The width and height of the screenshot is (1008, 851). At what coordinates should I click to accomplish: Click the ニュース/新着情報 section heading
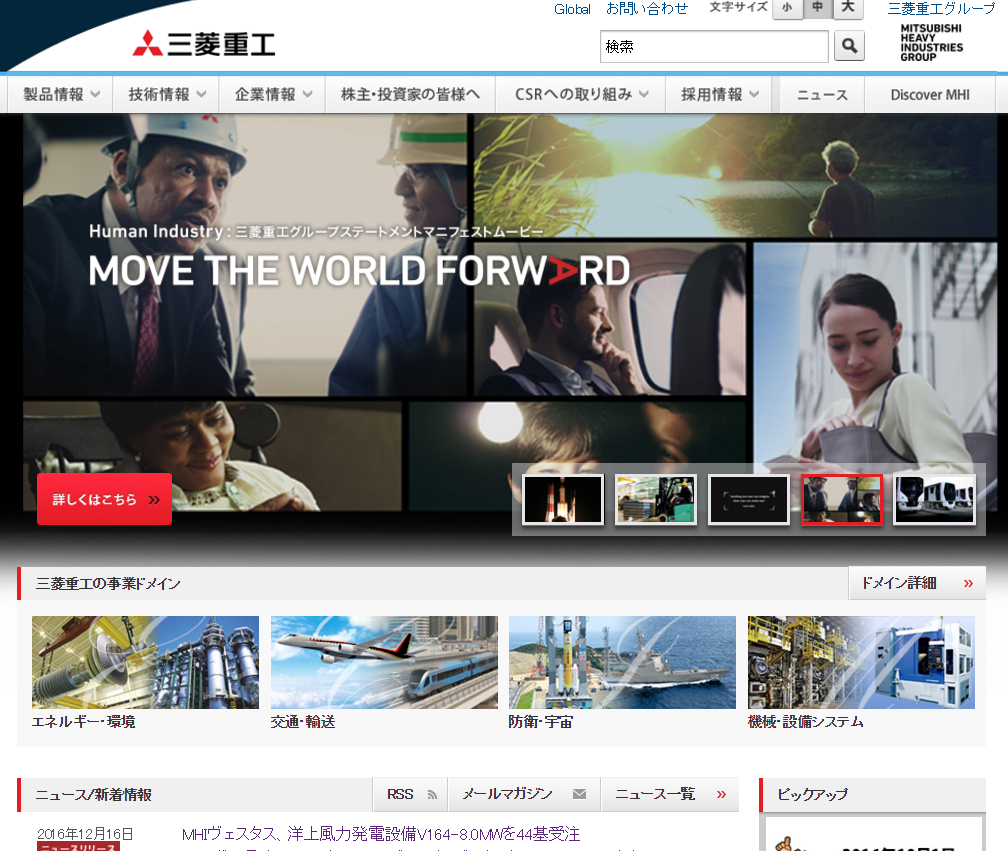click(94, 795)
